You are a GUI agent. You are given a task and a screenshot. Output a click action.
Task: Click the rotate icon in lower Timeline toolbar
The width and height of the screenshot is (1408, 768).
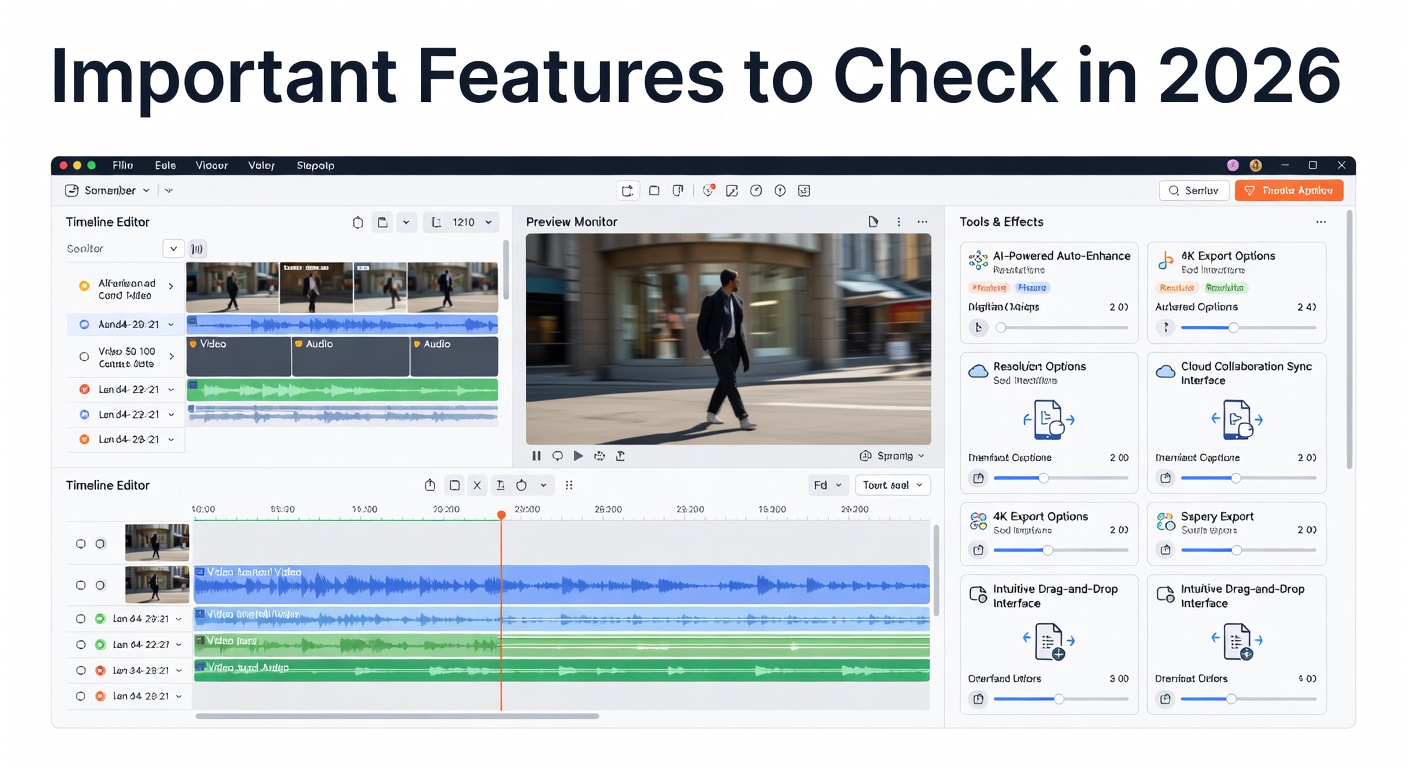[521, 485]
